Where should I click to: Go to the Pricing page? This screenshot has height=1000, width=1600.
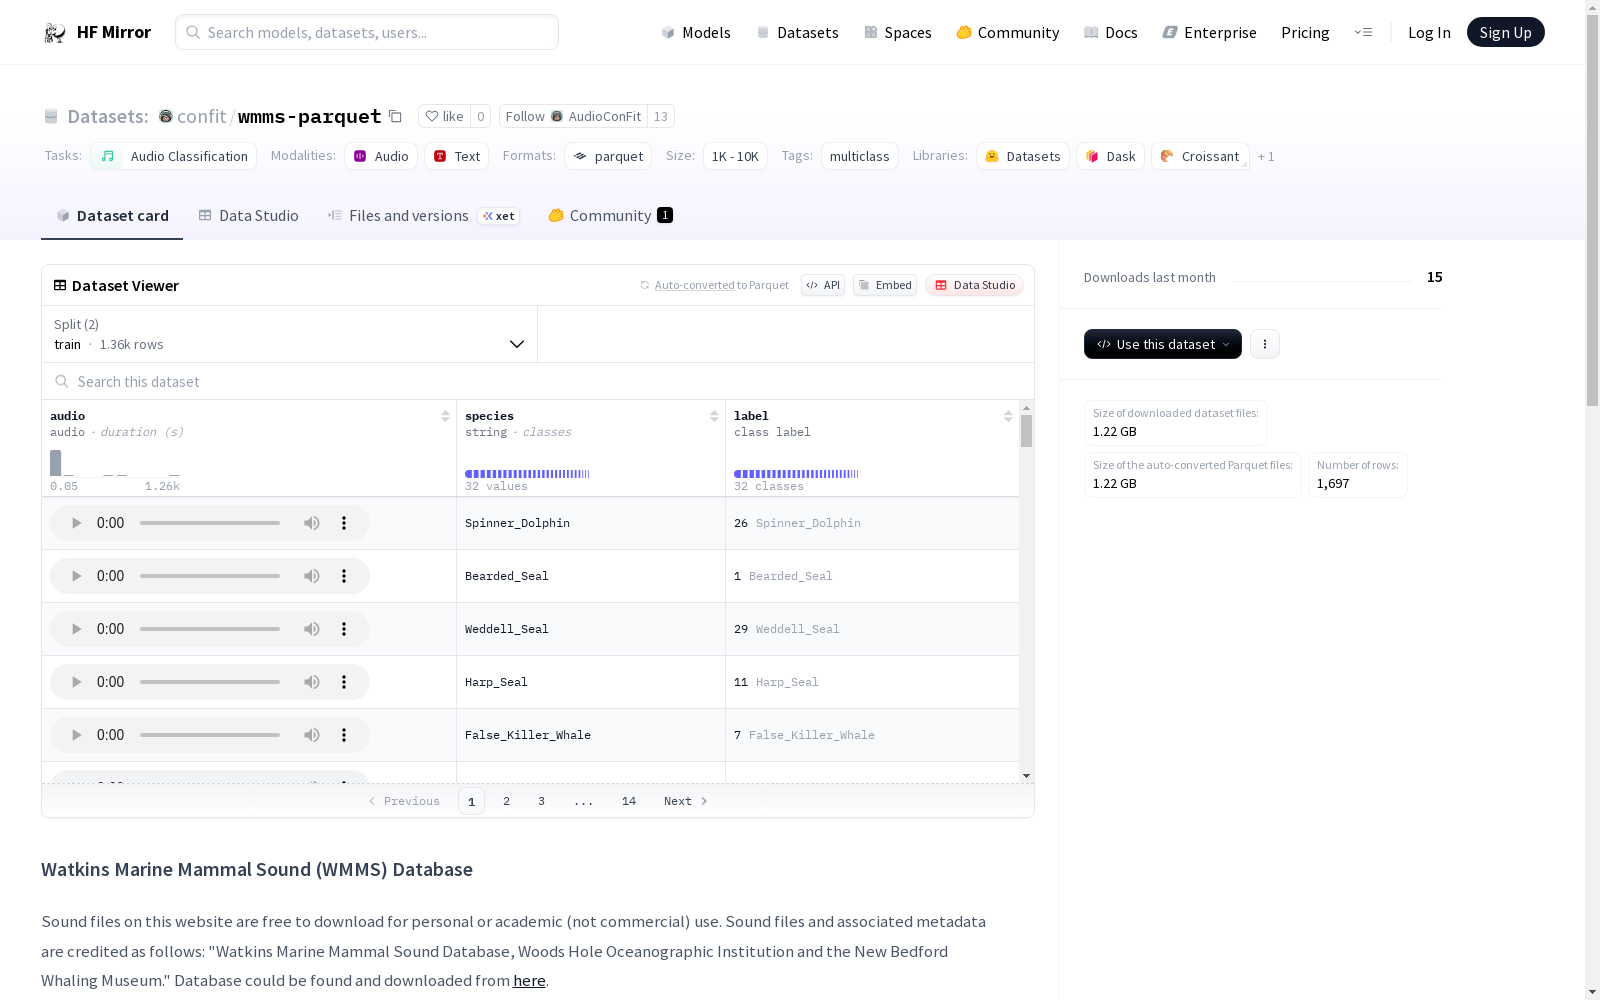tap(1305, 32)
